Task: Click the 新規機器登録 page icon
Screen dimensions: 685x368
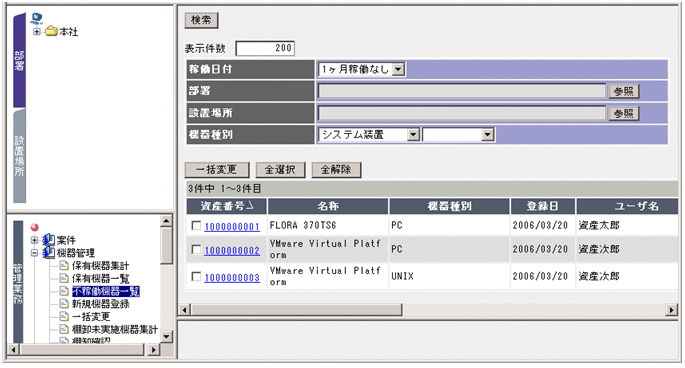Action: click(x=64, y=303)
